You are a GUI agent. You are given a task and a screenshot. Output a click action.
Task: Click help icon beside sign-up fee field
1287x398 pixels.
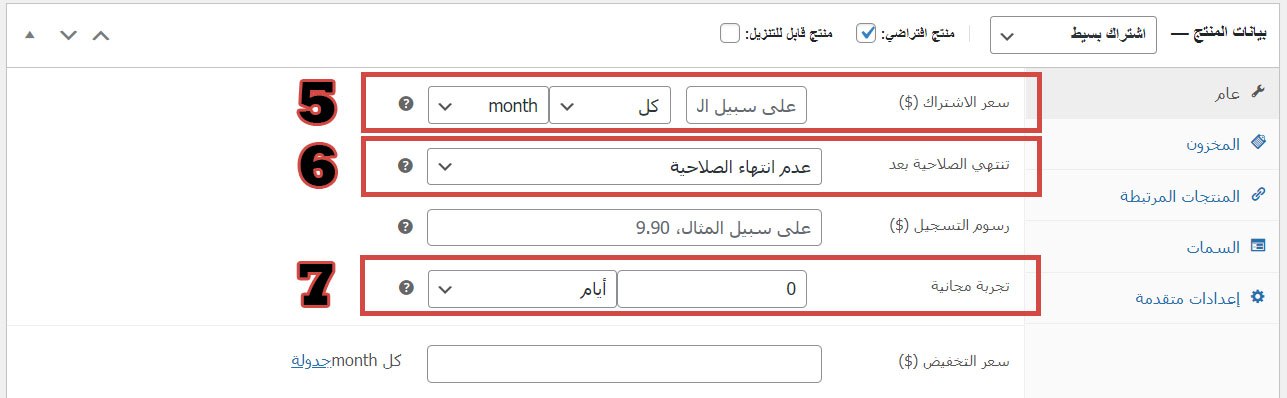[405, 227]
